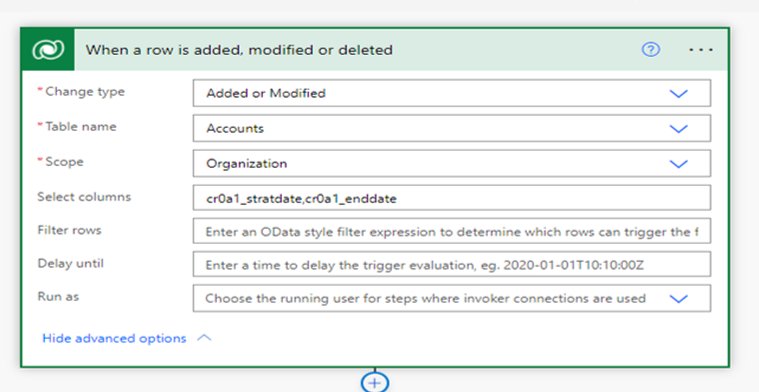
Task: Collapse the advanced options chevron
Action: (x=204, y=338)
